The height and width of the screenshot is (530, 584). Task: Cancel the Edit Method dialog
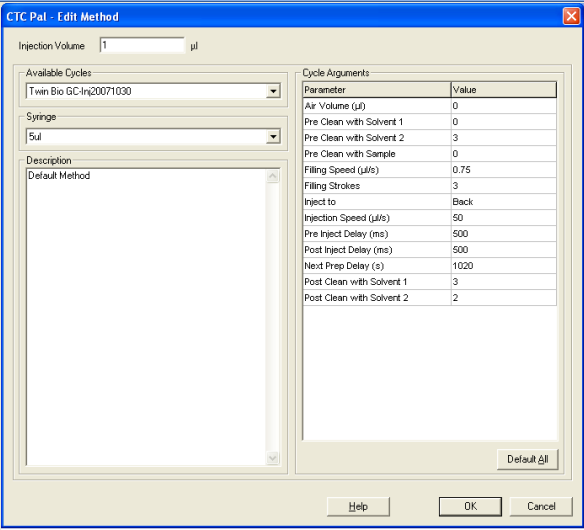[x=541, y=507]
